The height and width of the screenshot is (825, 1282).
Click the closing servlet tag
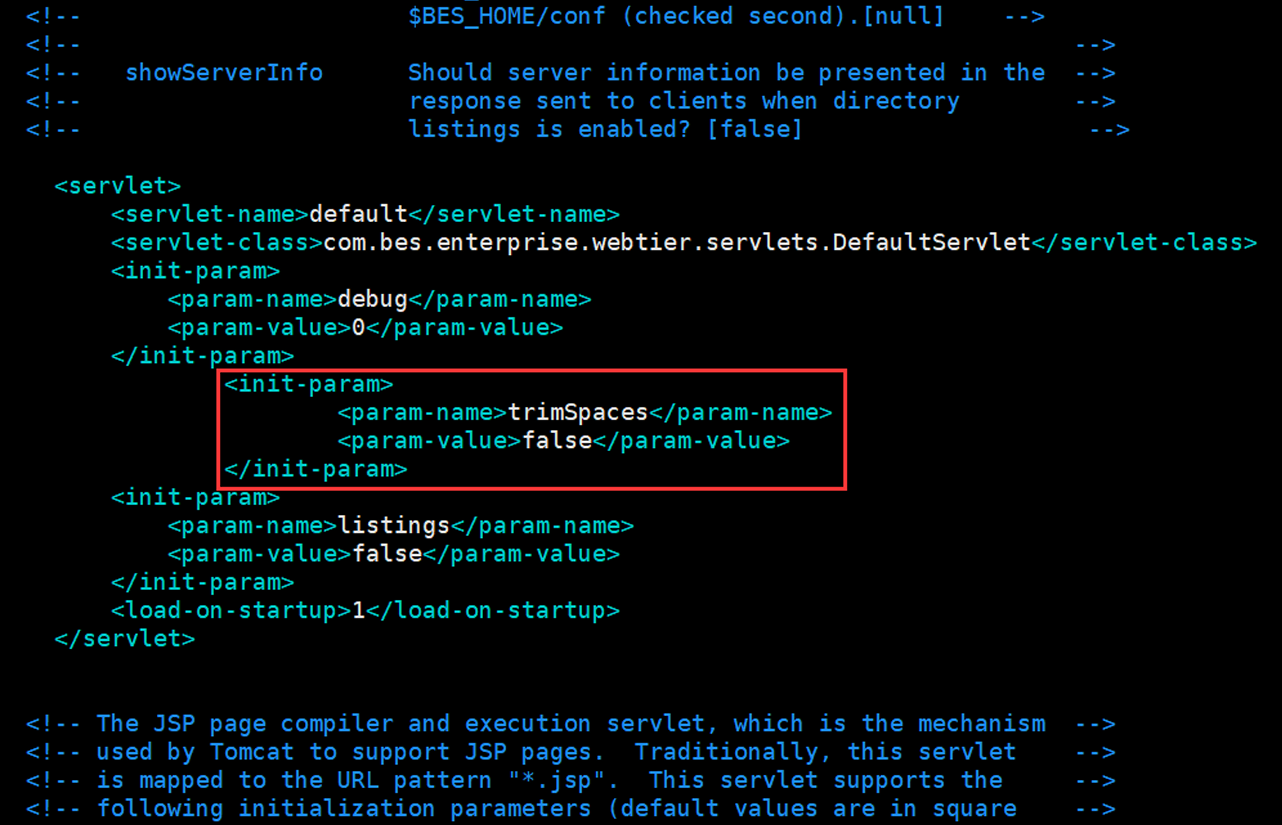[124, 639]
